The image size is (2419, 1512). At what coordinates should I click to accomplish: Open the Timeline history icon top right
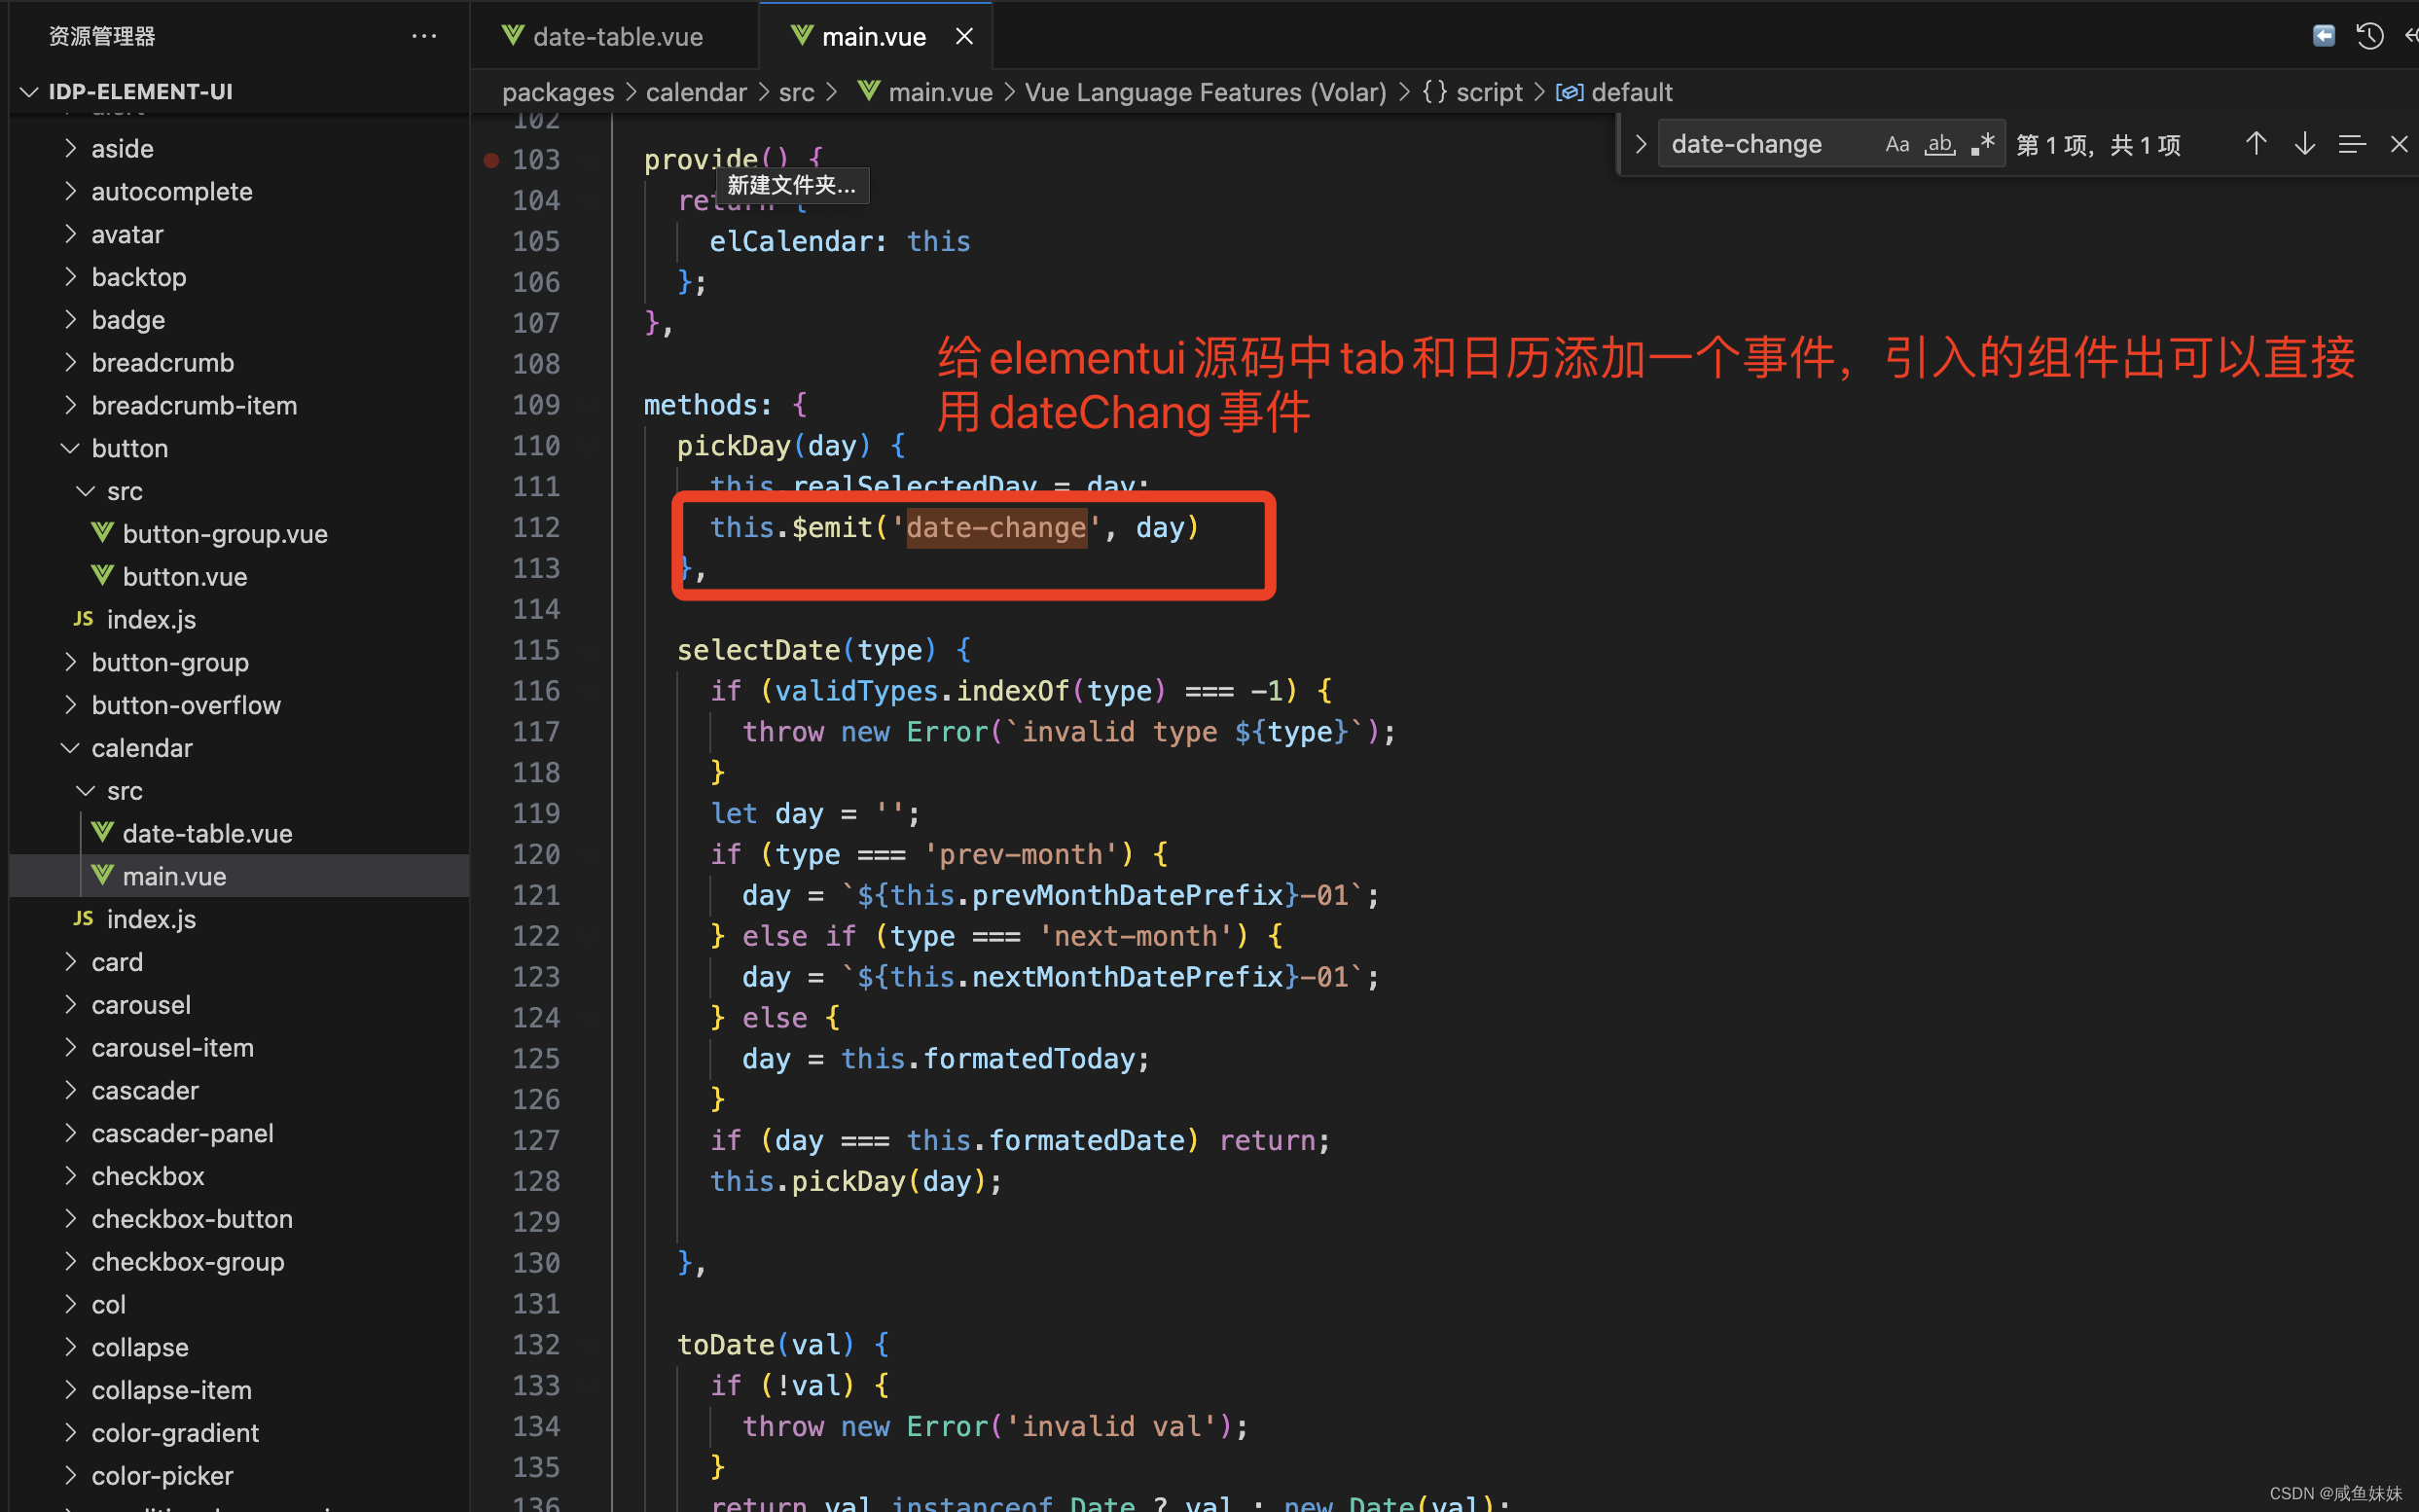[2370, 35]
